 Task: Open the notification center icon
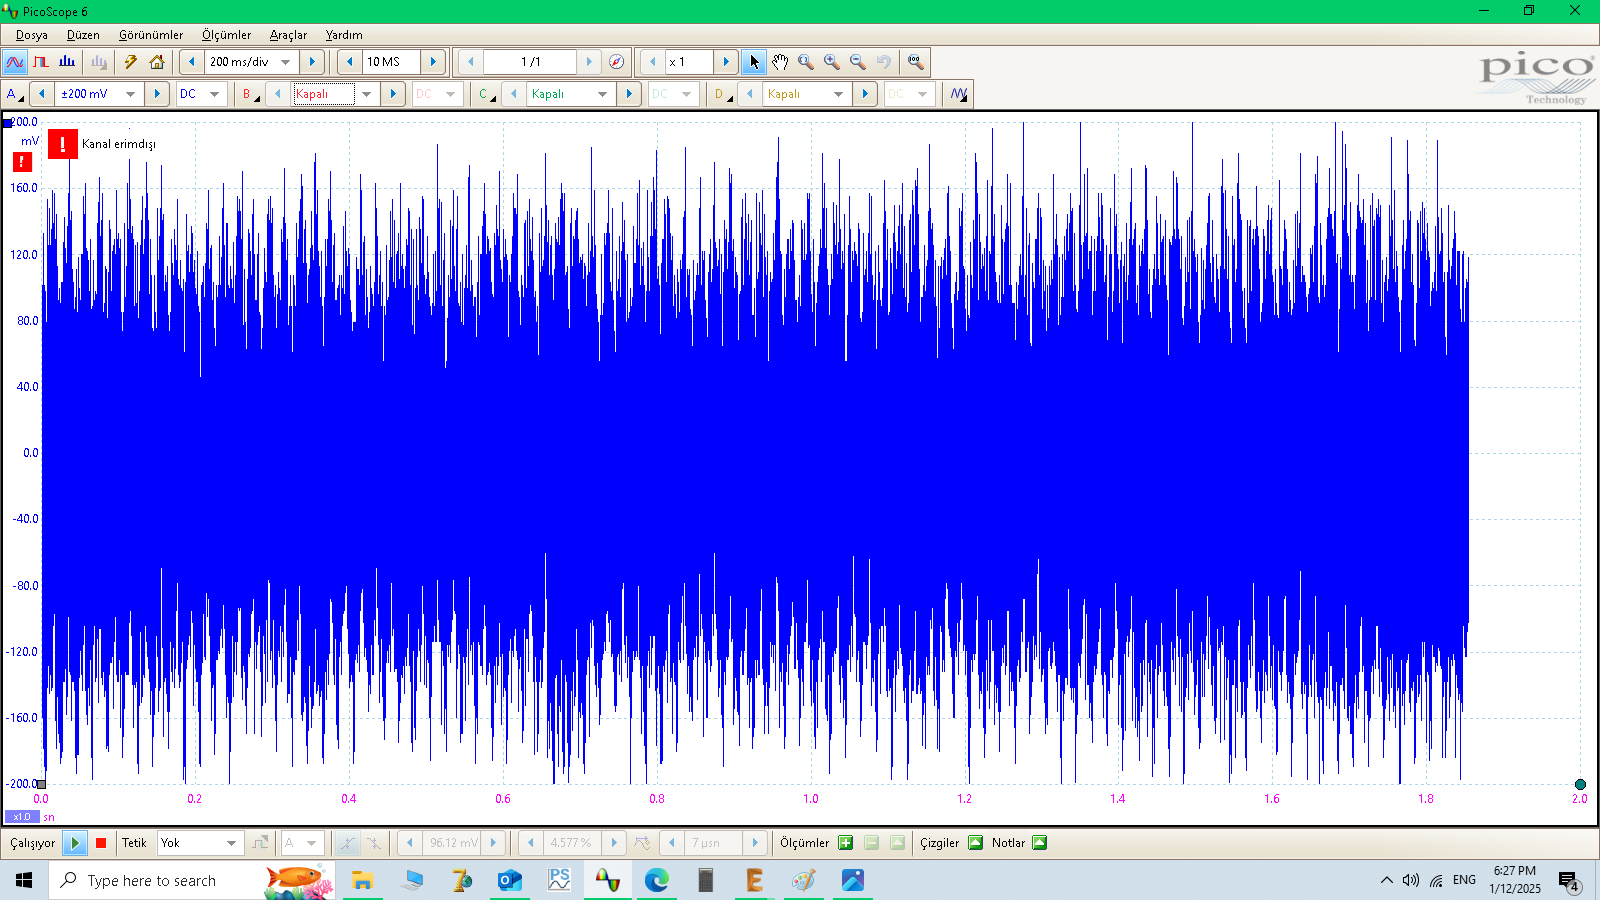point(1569,881)
